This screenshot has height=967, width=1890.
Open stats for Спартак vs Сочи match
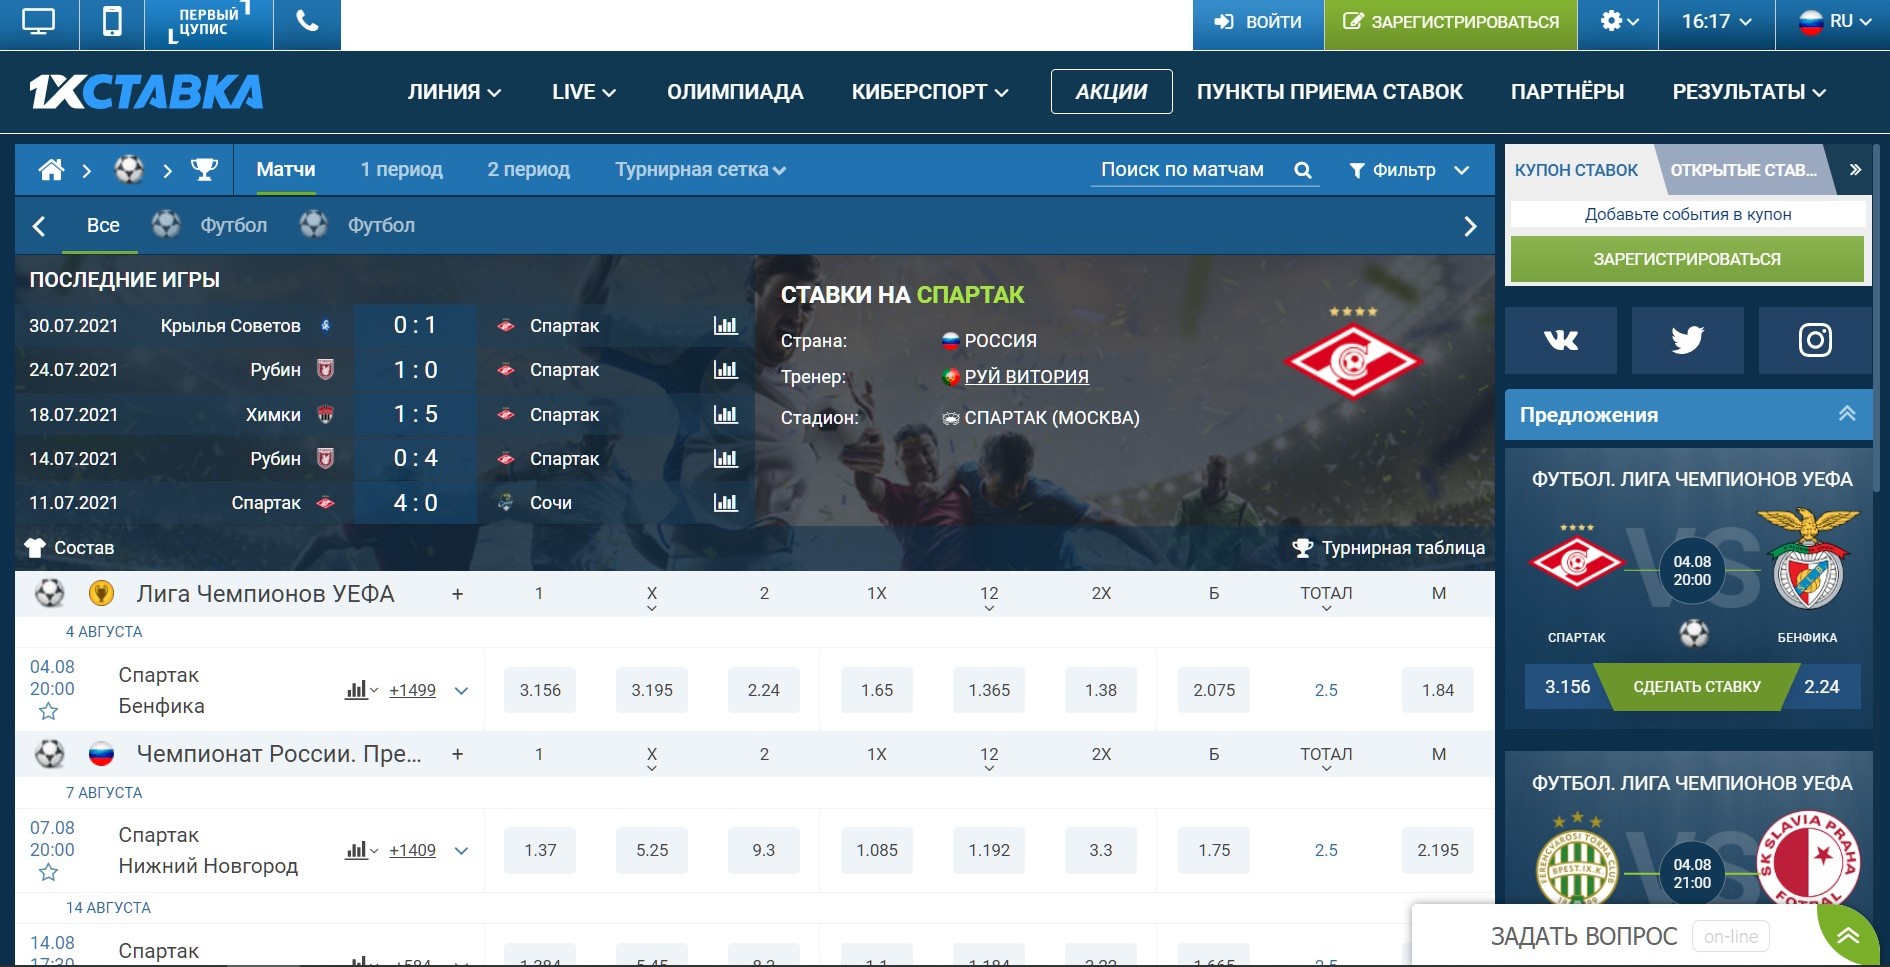[726, 502]
